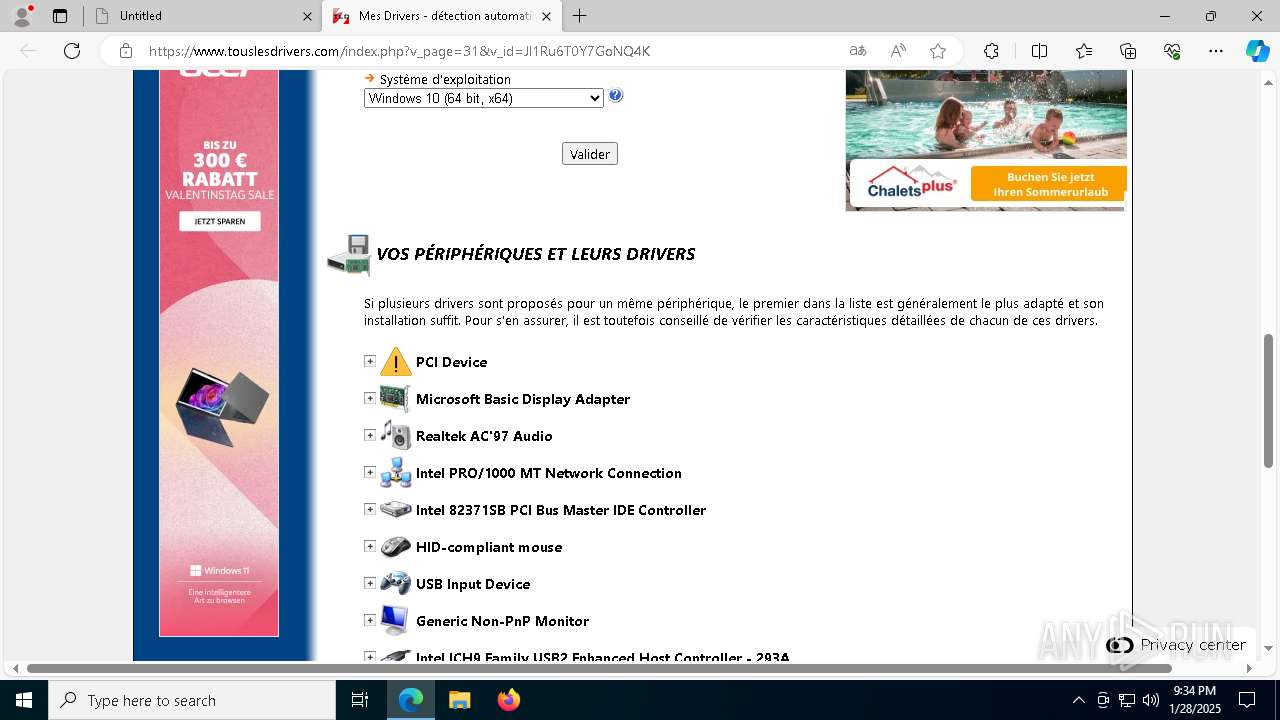
Task: Click the HID-compliant mouse icon
Action: click(x=396, y=547)
